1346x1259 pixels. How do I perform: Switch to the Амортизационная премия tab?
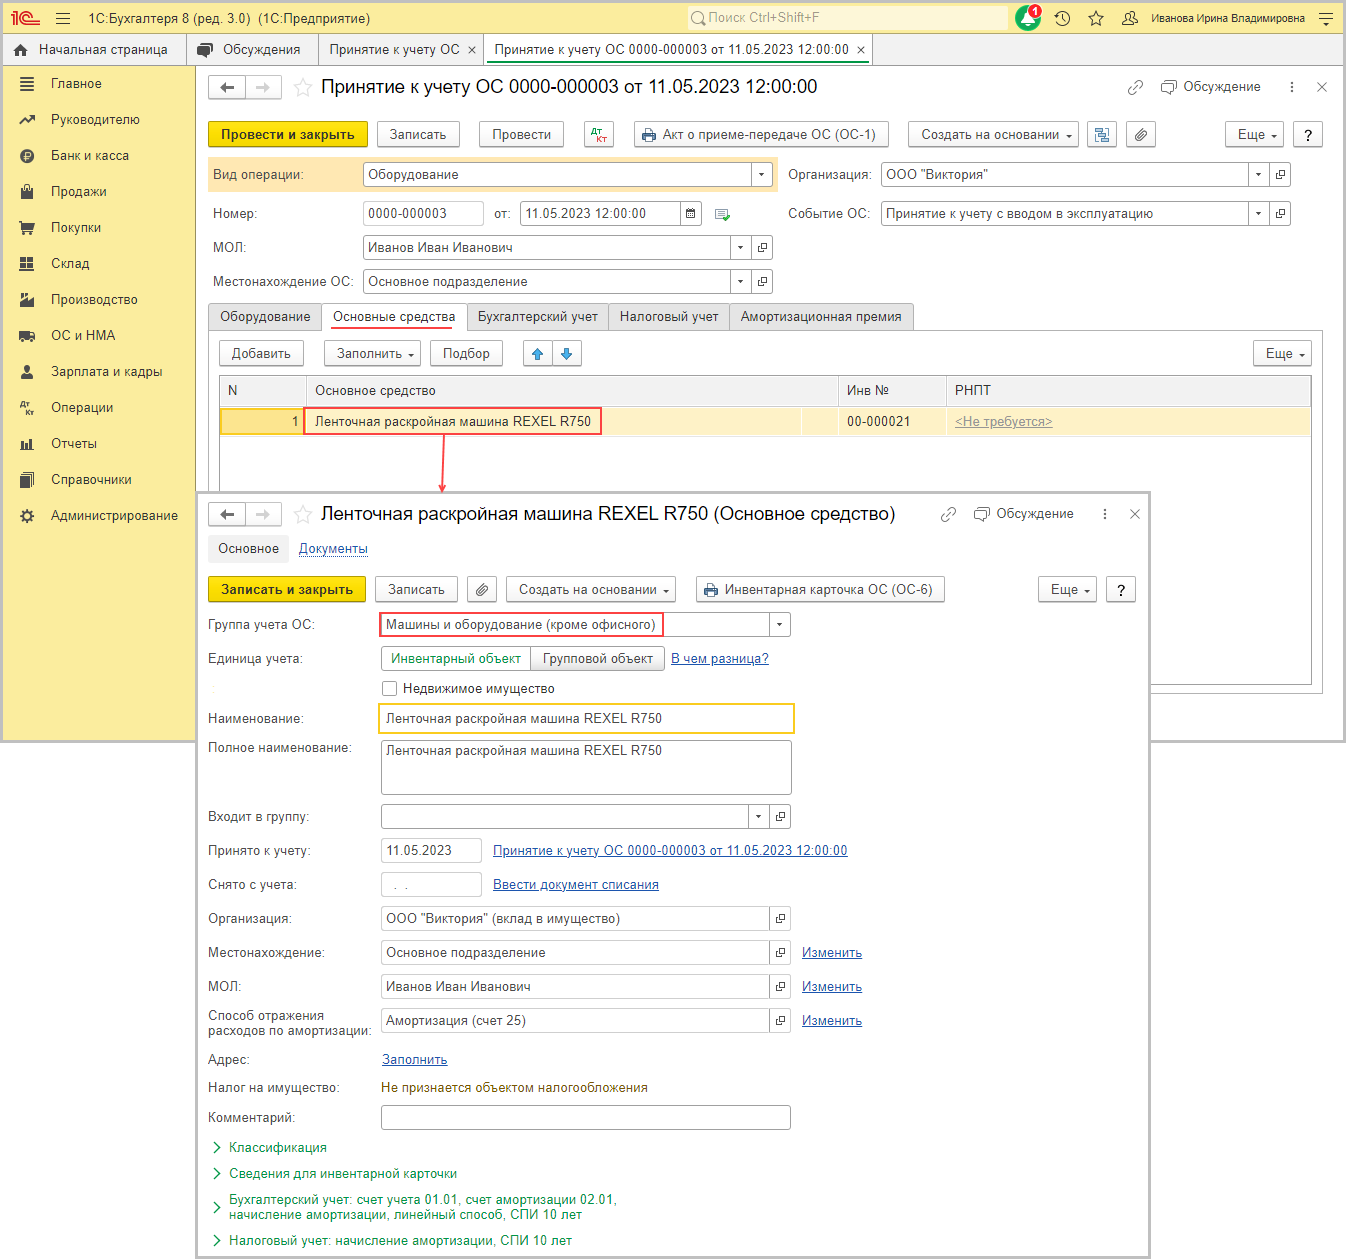[x=821, y=317]
